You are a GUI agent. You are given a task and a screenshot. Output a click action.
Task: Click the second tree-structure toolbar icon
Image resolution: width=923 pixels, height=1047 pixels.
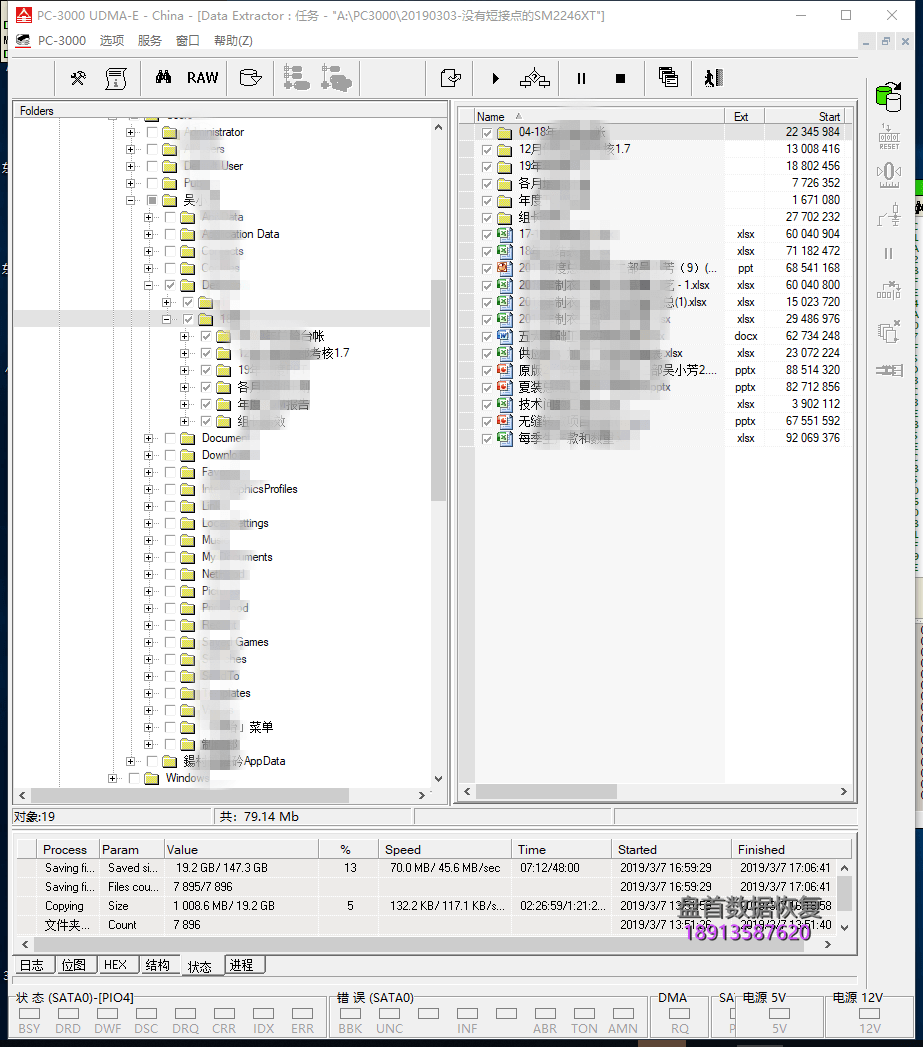click(x=336, y=78)
